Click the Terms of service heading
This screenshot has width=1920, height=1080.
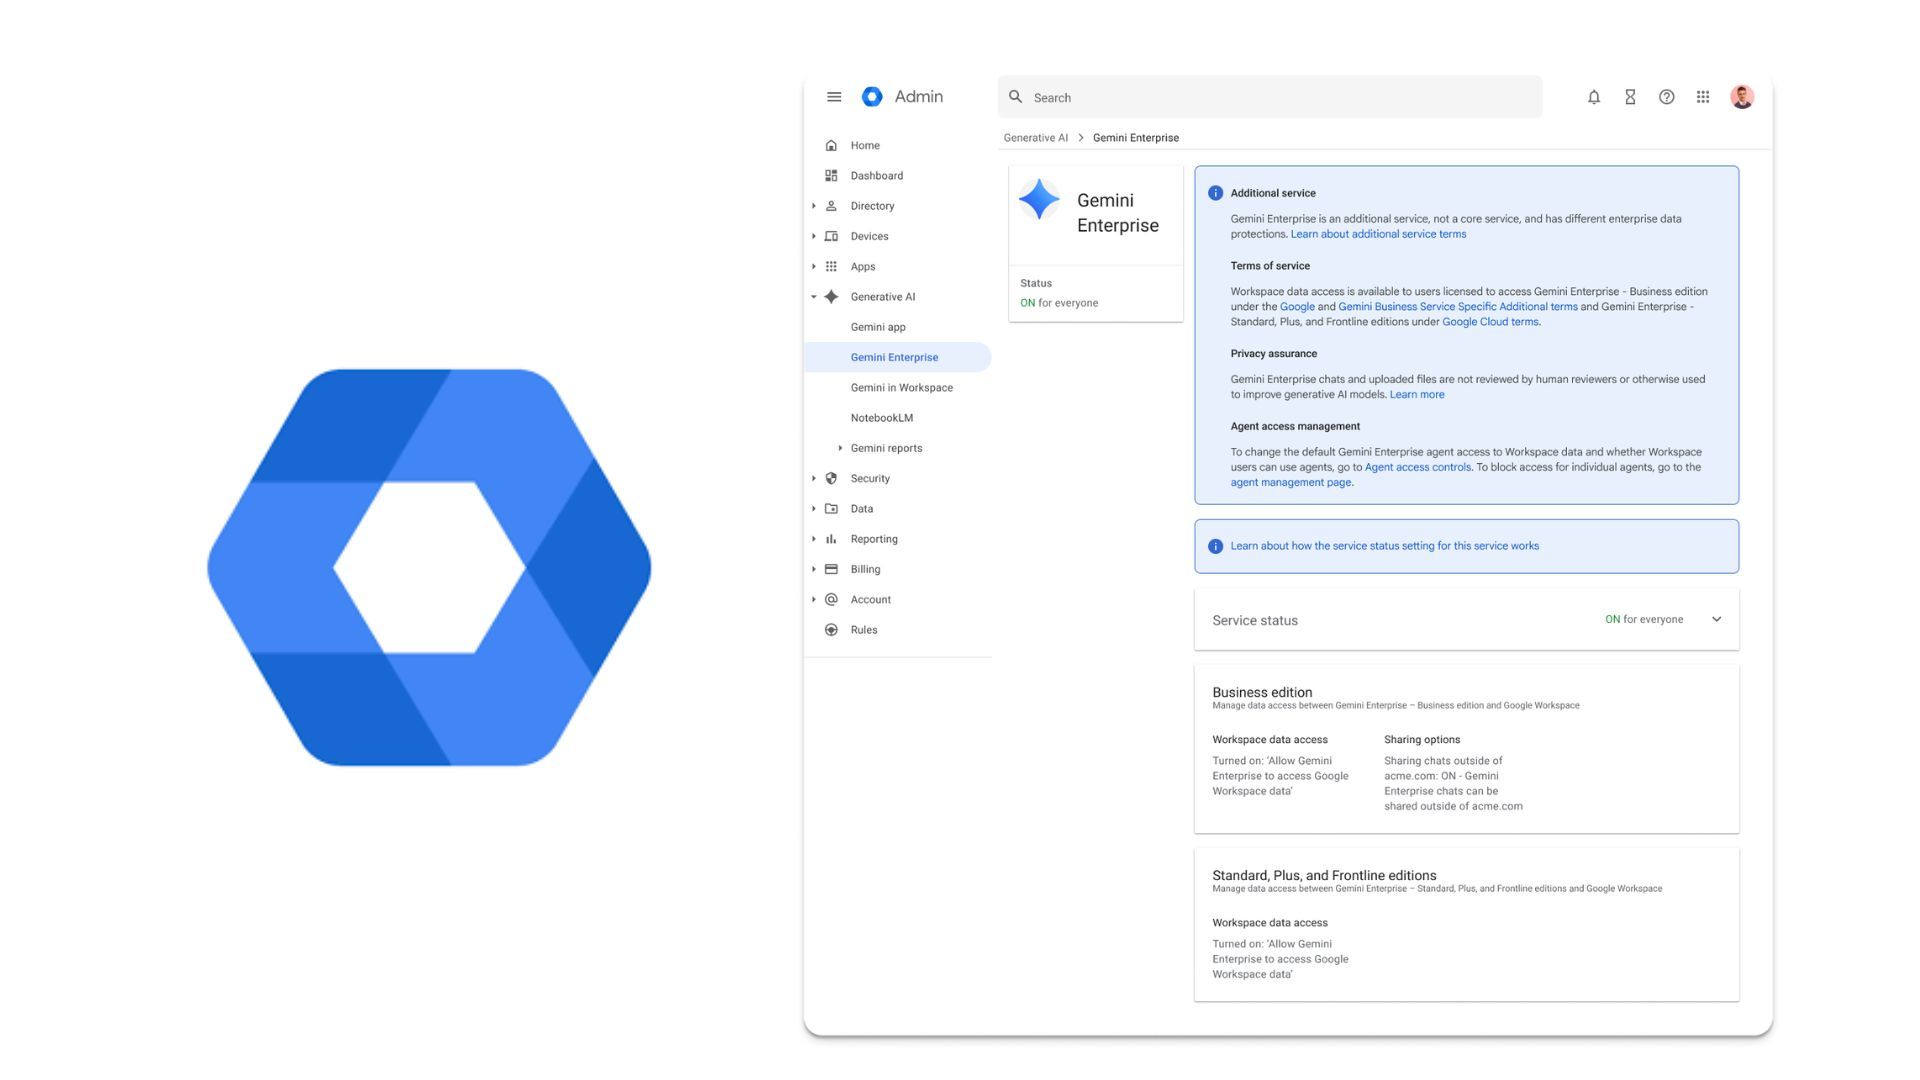pos(1269,266)
